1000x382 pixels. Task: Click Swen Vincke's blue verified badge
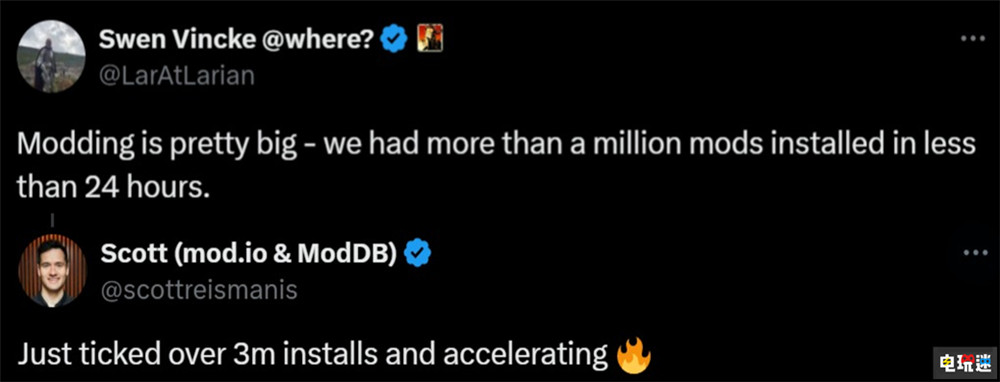pos(393,42)
